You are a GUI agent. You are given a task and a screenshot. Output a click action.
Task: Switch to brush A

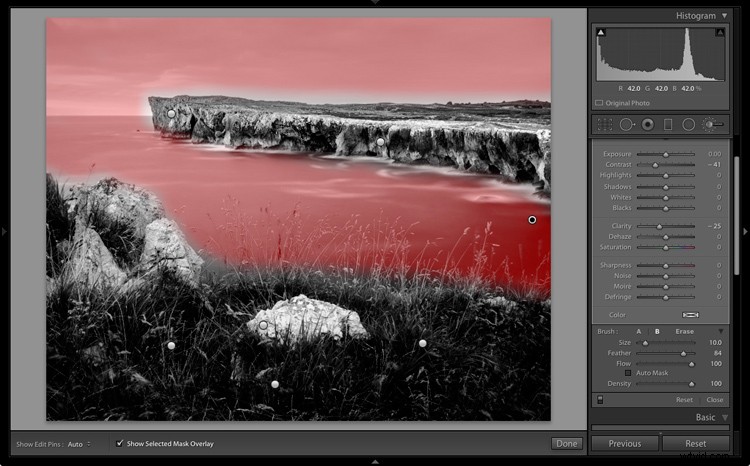pos(639,331)
